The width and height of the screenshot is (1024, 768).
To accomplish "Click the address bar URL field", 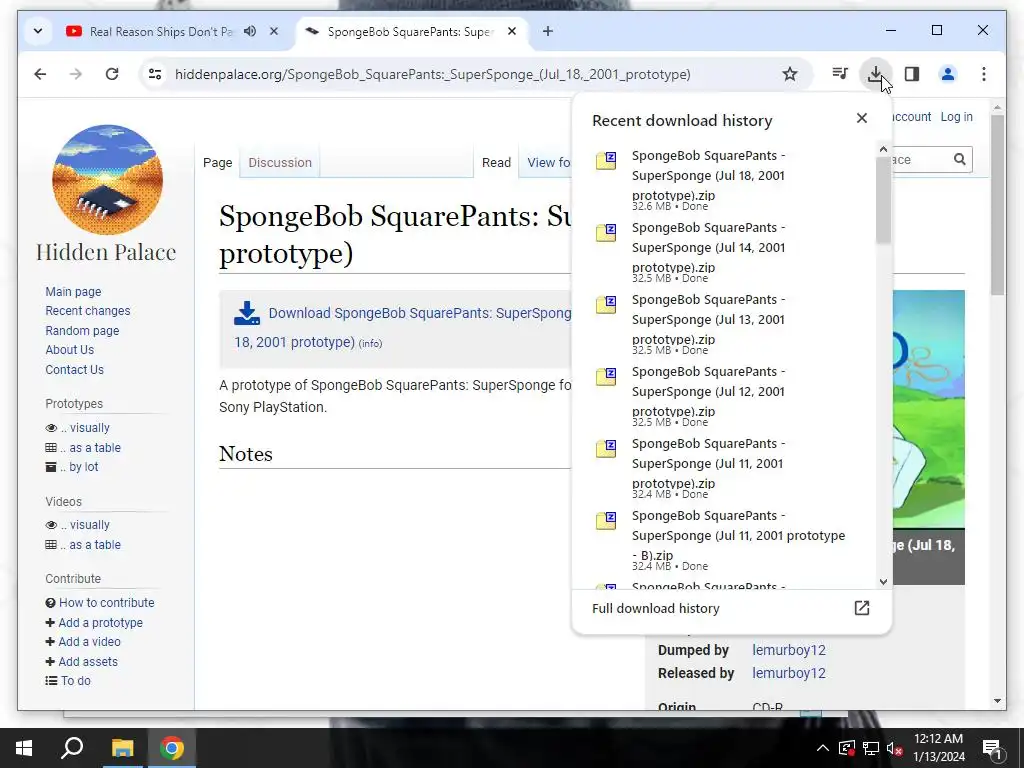I will click(x=432, y=74).
